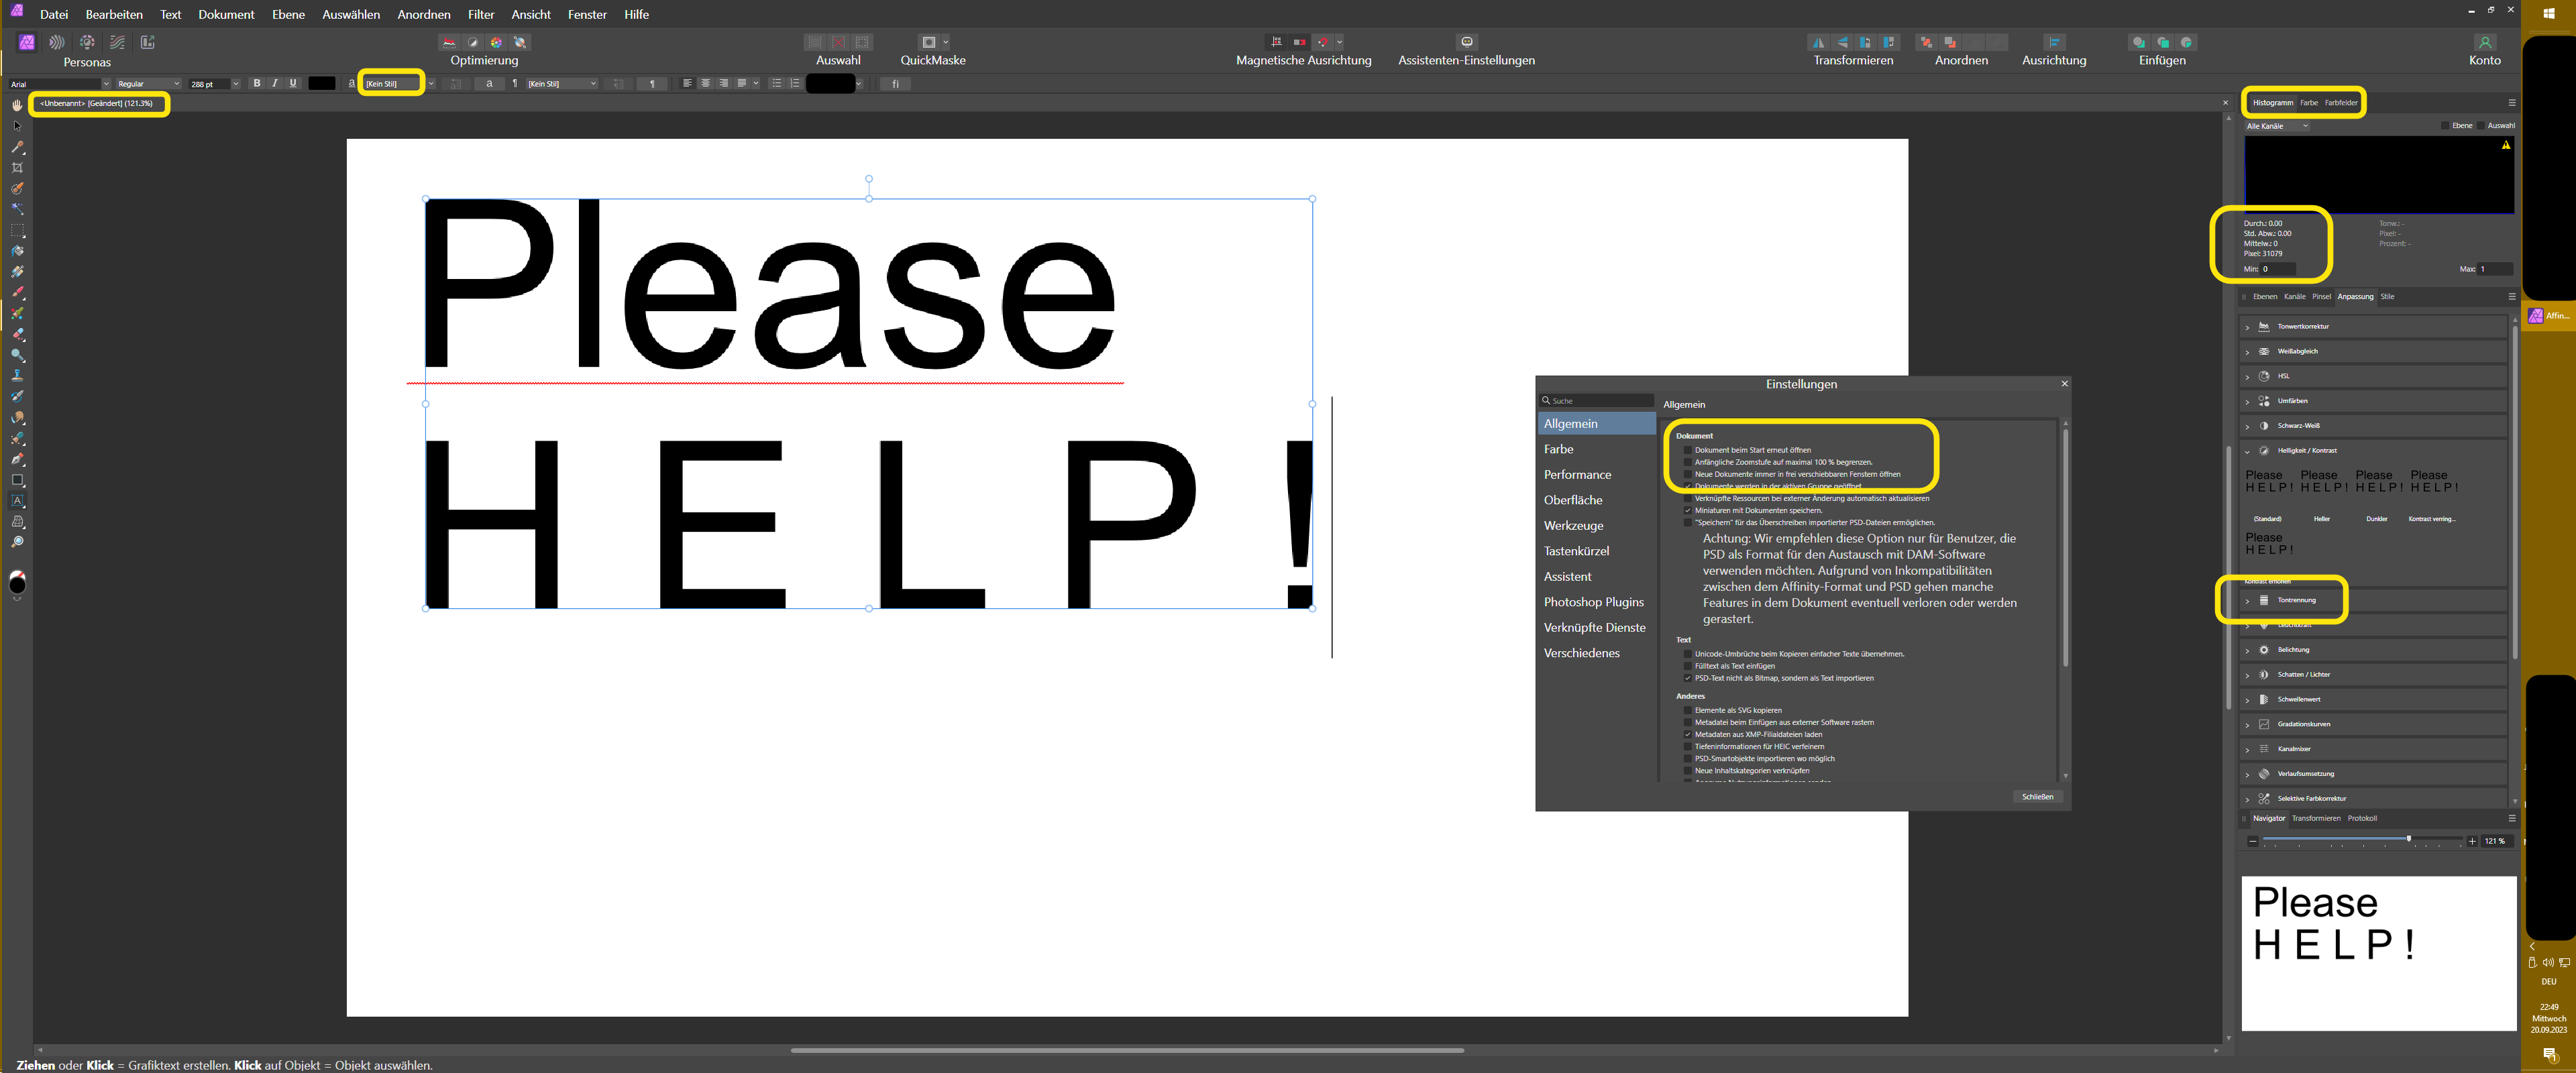Click the Bold text formatting button
Image resolution: width=2576 pixels, height=1073 pixels.
click(257, 83)
